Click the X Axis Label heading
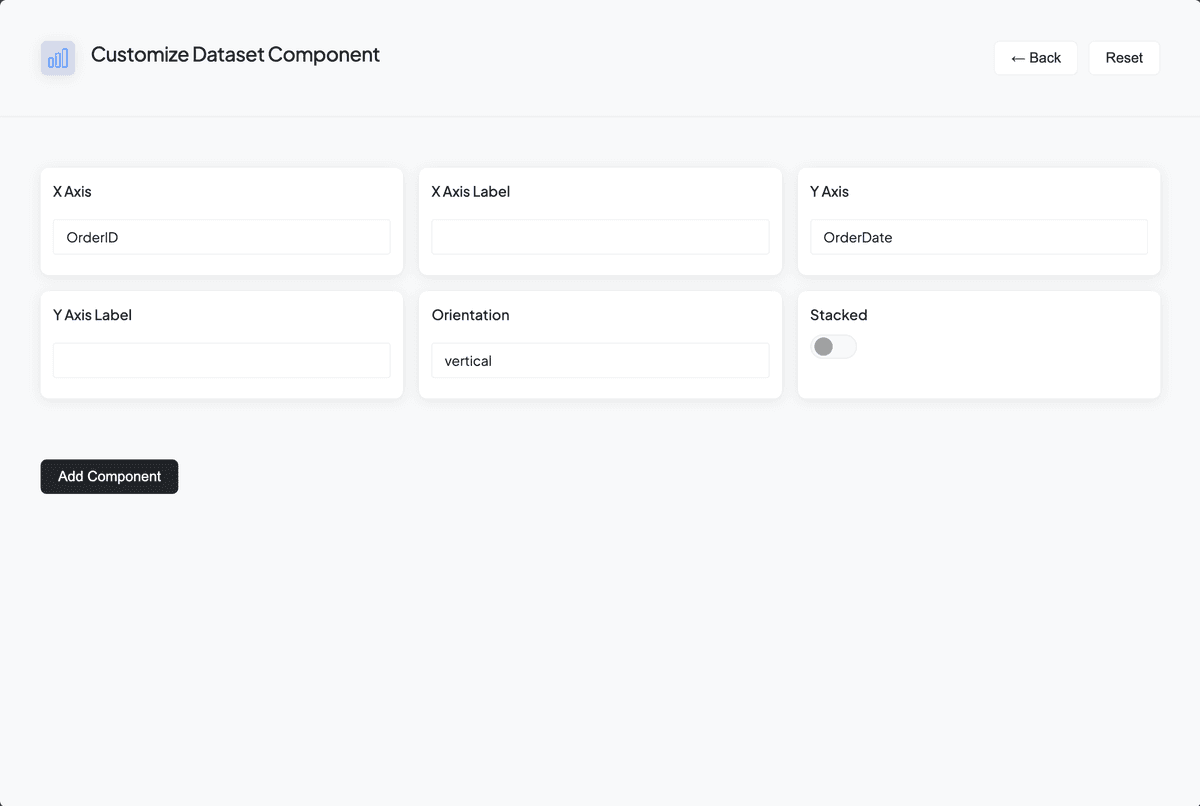This screenshot has height=806, width=1200. point(470,191)
